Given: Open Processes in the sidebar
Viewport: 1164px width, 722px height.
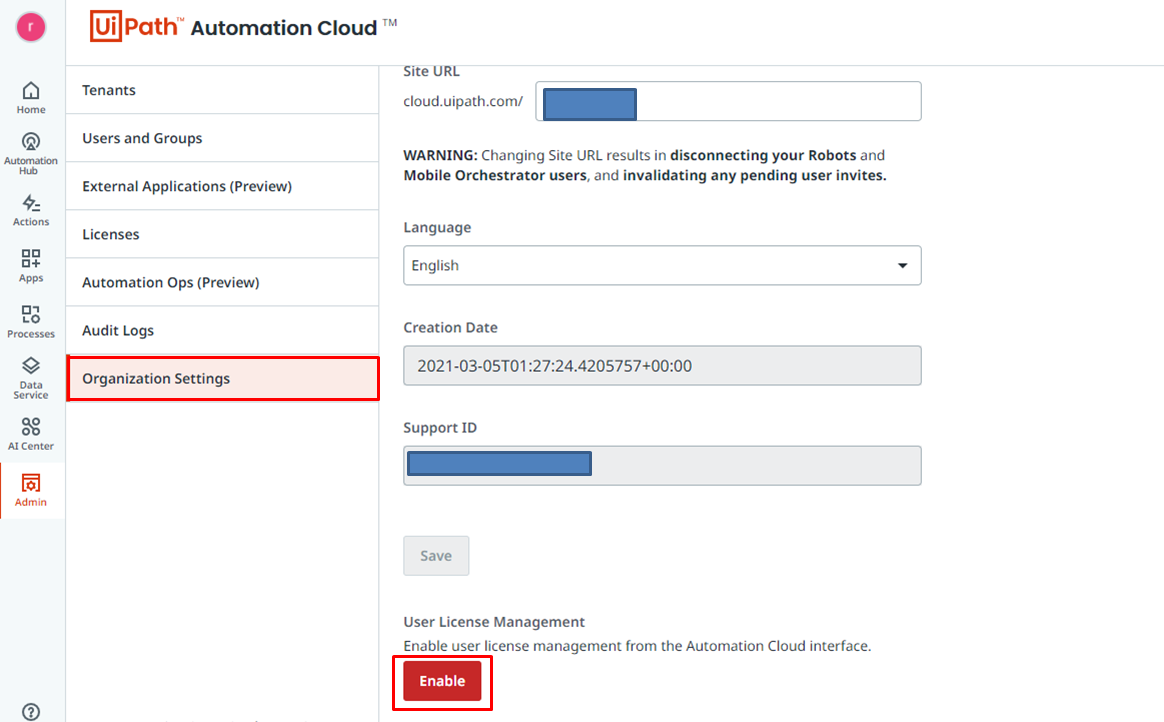Looking at the screenshot, I should pos(30,321).
